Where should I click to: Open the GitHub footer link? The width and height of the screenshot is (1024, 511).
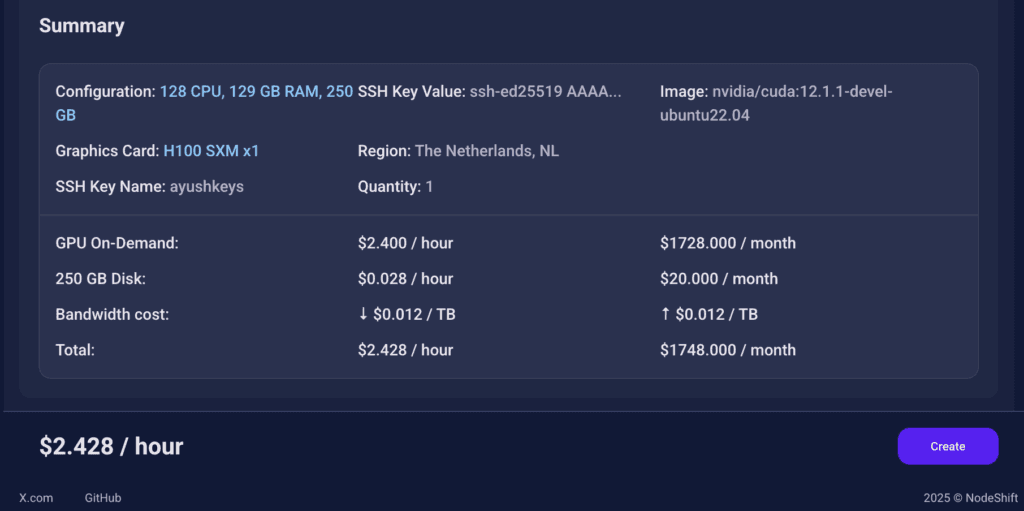click(x=103, y=498)
